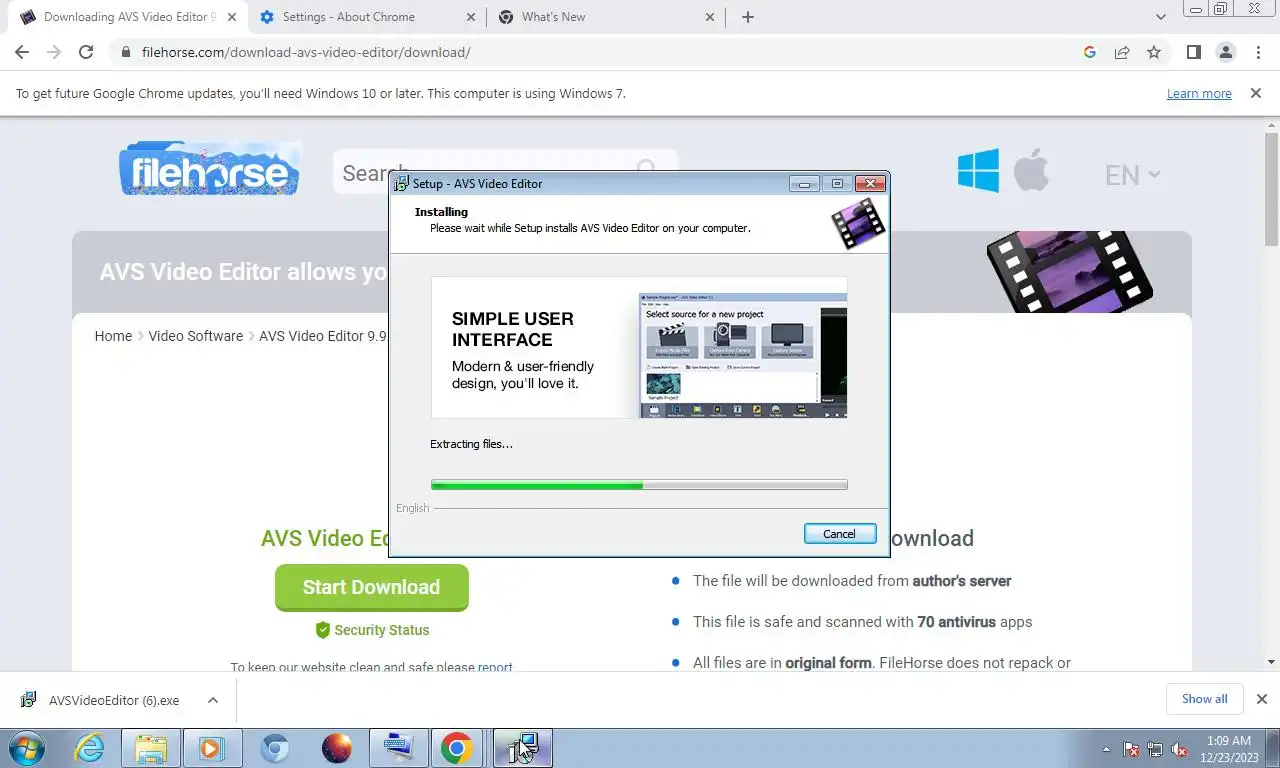Click the installer progress bar
The height and width of the screenshot is (768, 1280).
click(x=639, y=485)
